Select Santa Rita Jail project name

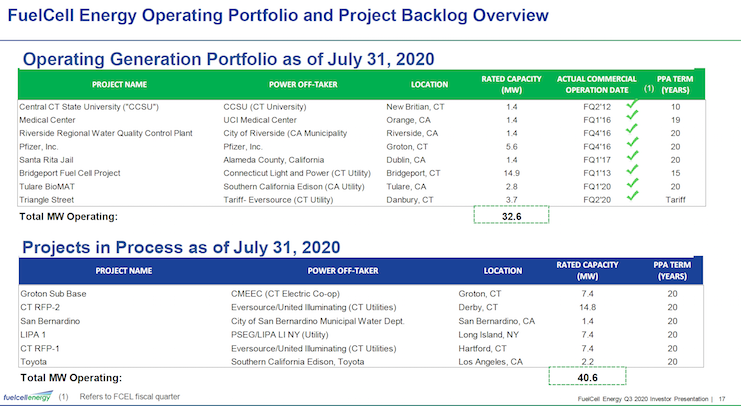tap(46, 160)
